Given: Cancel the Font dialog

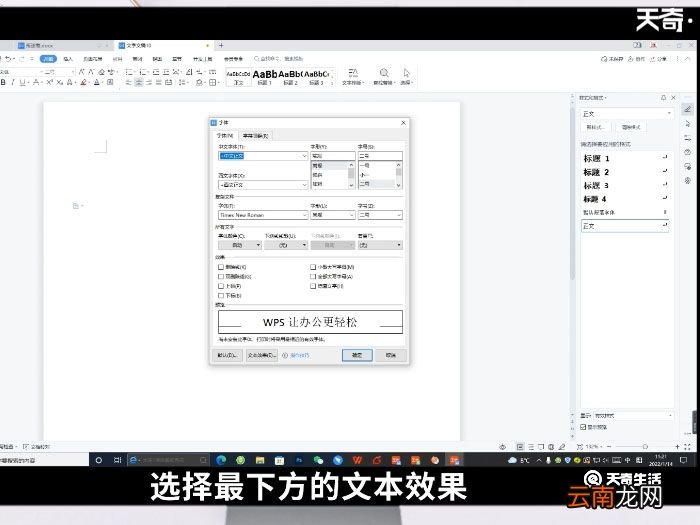Looking at the screenshot, I should (x=391, y=355).
